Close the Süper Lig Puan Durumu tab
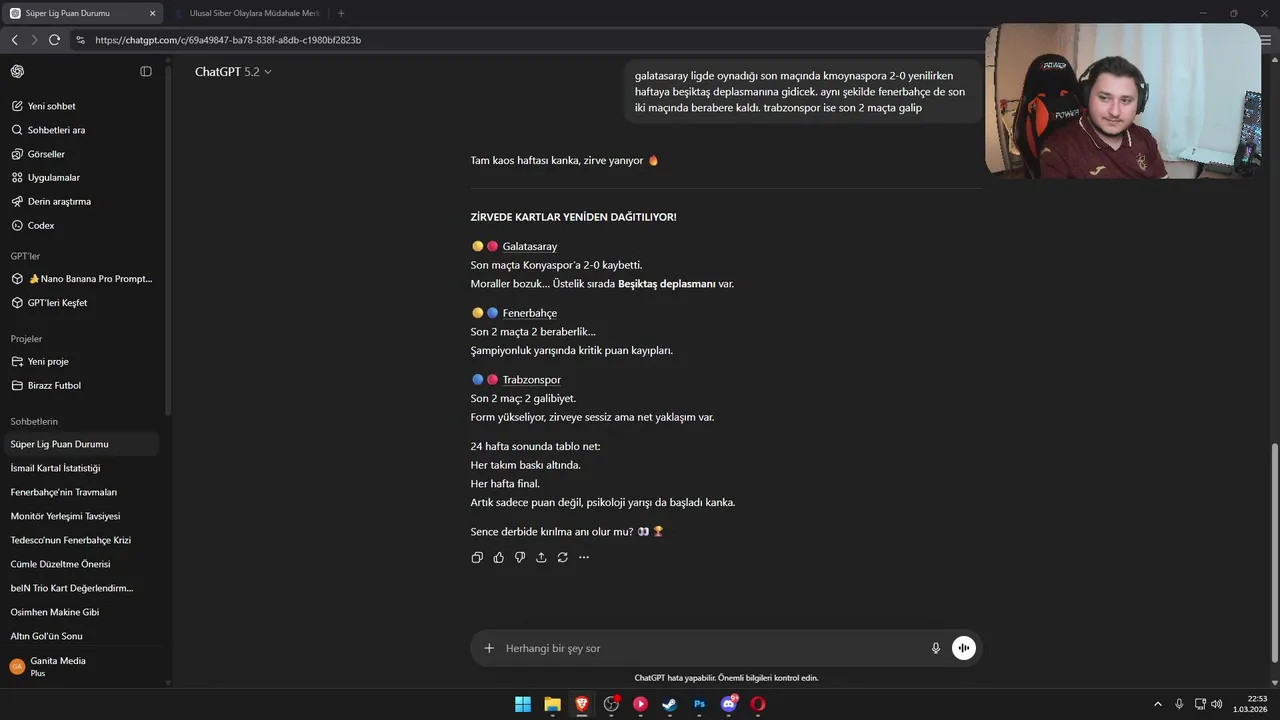 (152, 13)
